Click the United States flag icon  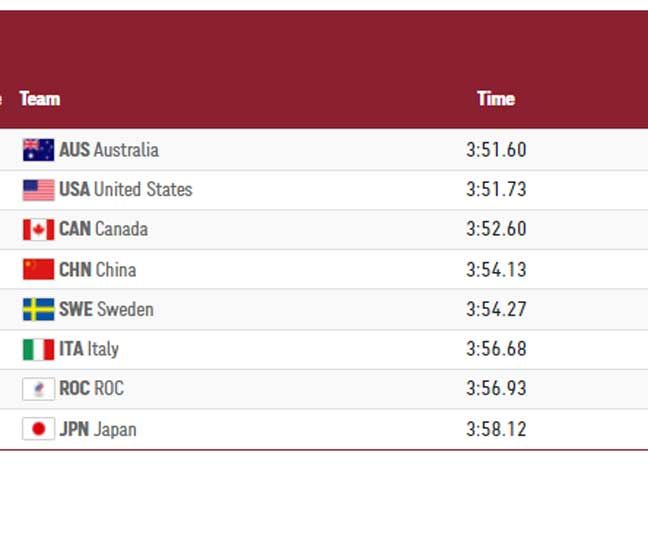tap(38, 190)
